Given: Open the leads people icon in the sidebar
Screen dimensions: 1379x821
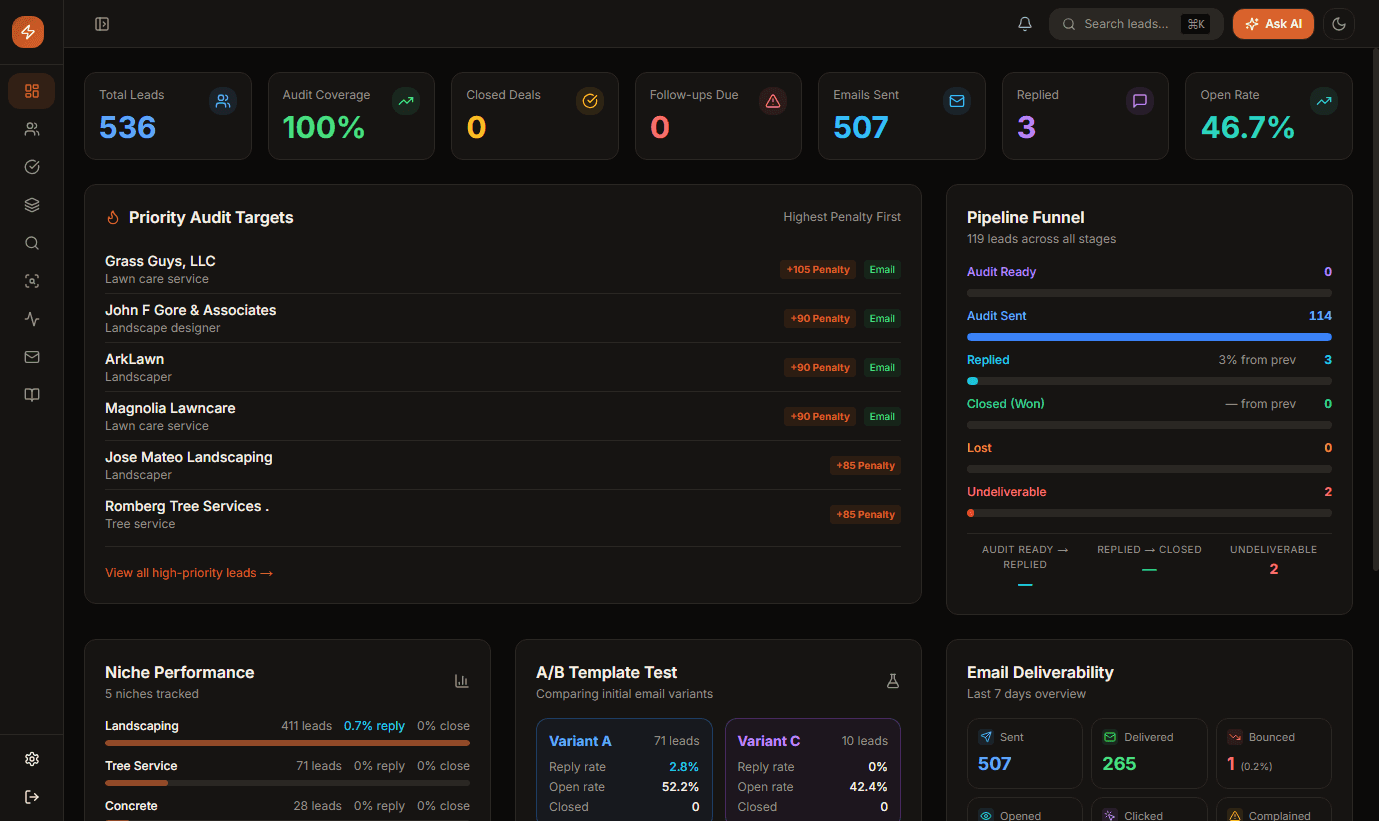Looking at the screenshot, I should point(32,129).
